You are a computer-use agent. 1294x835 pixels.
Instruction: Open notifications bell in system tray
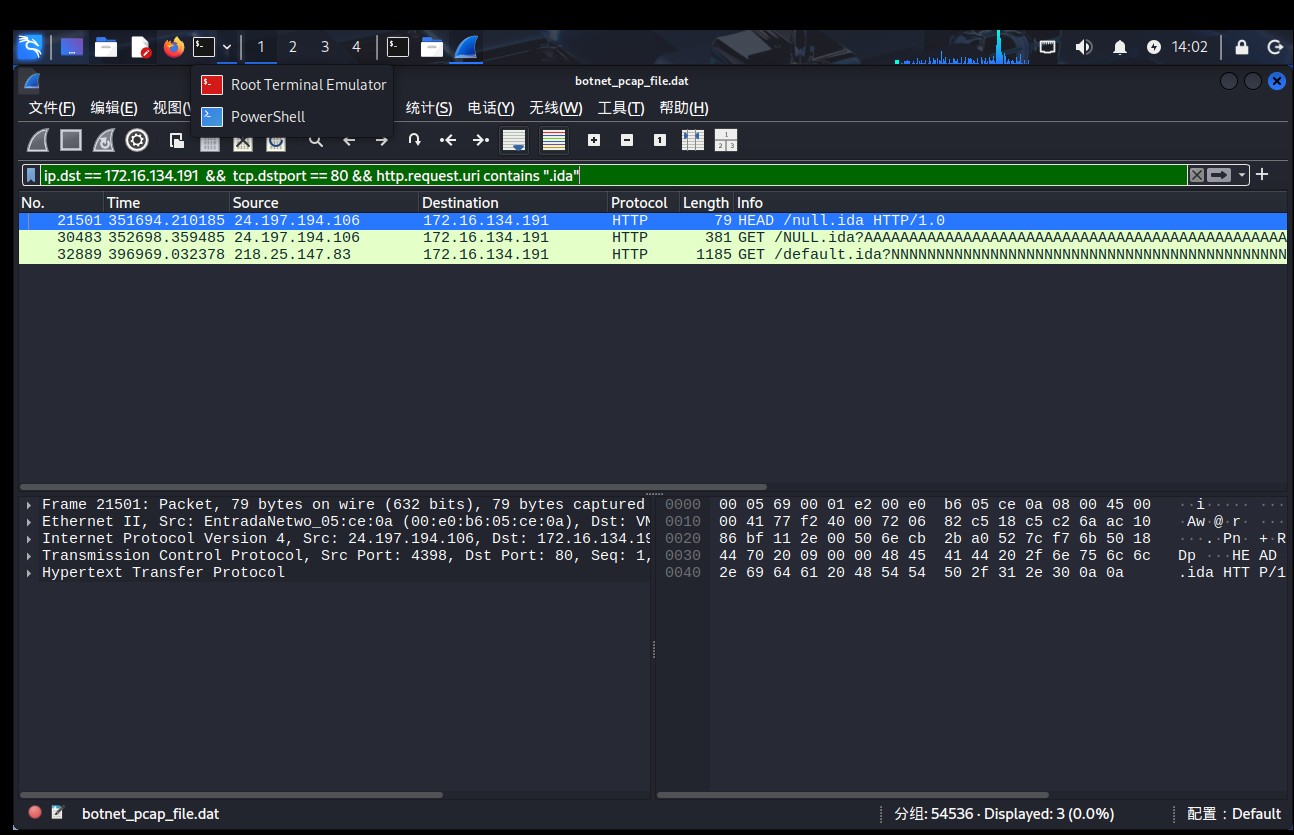point(1120,47)
